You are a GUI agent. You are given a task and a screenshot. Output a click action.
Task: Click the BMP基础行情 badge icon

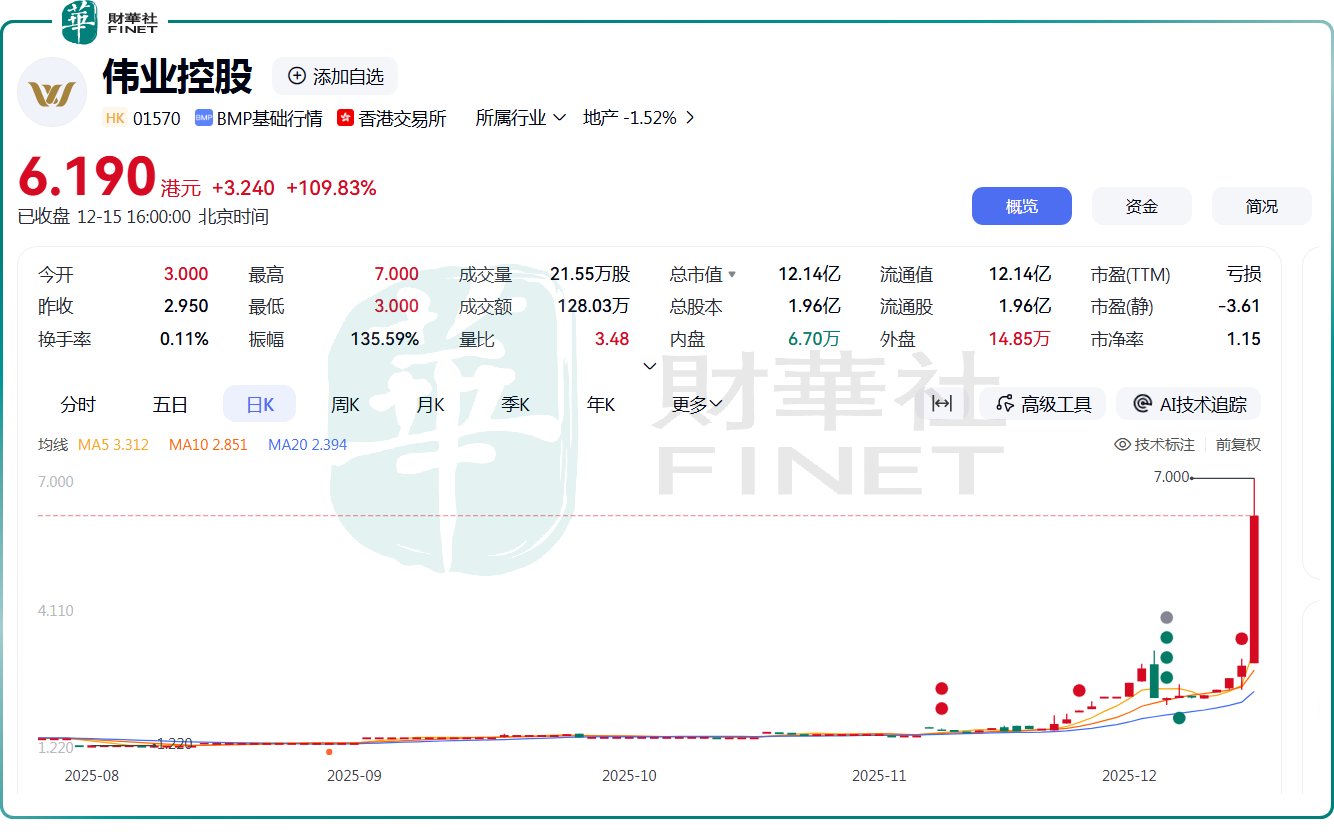click(202, 118)
